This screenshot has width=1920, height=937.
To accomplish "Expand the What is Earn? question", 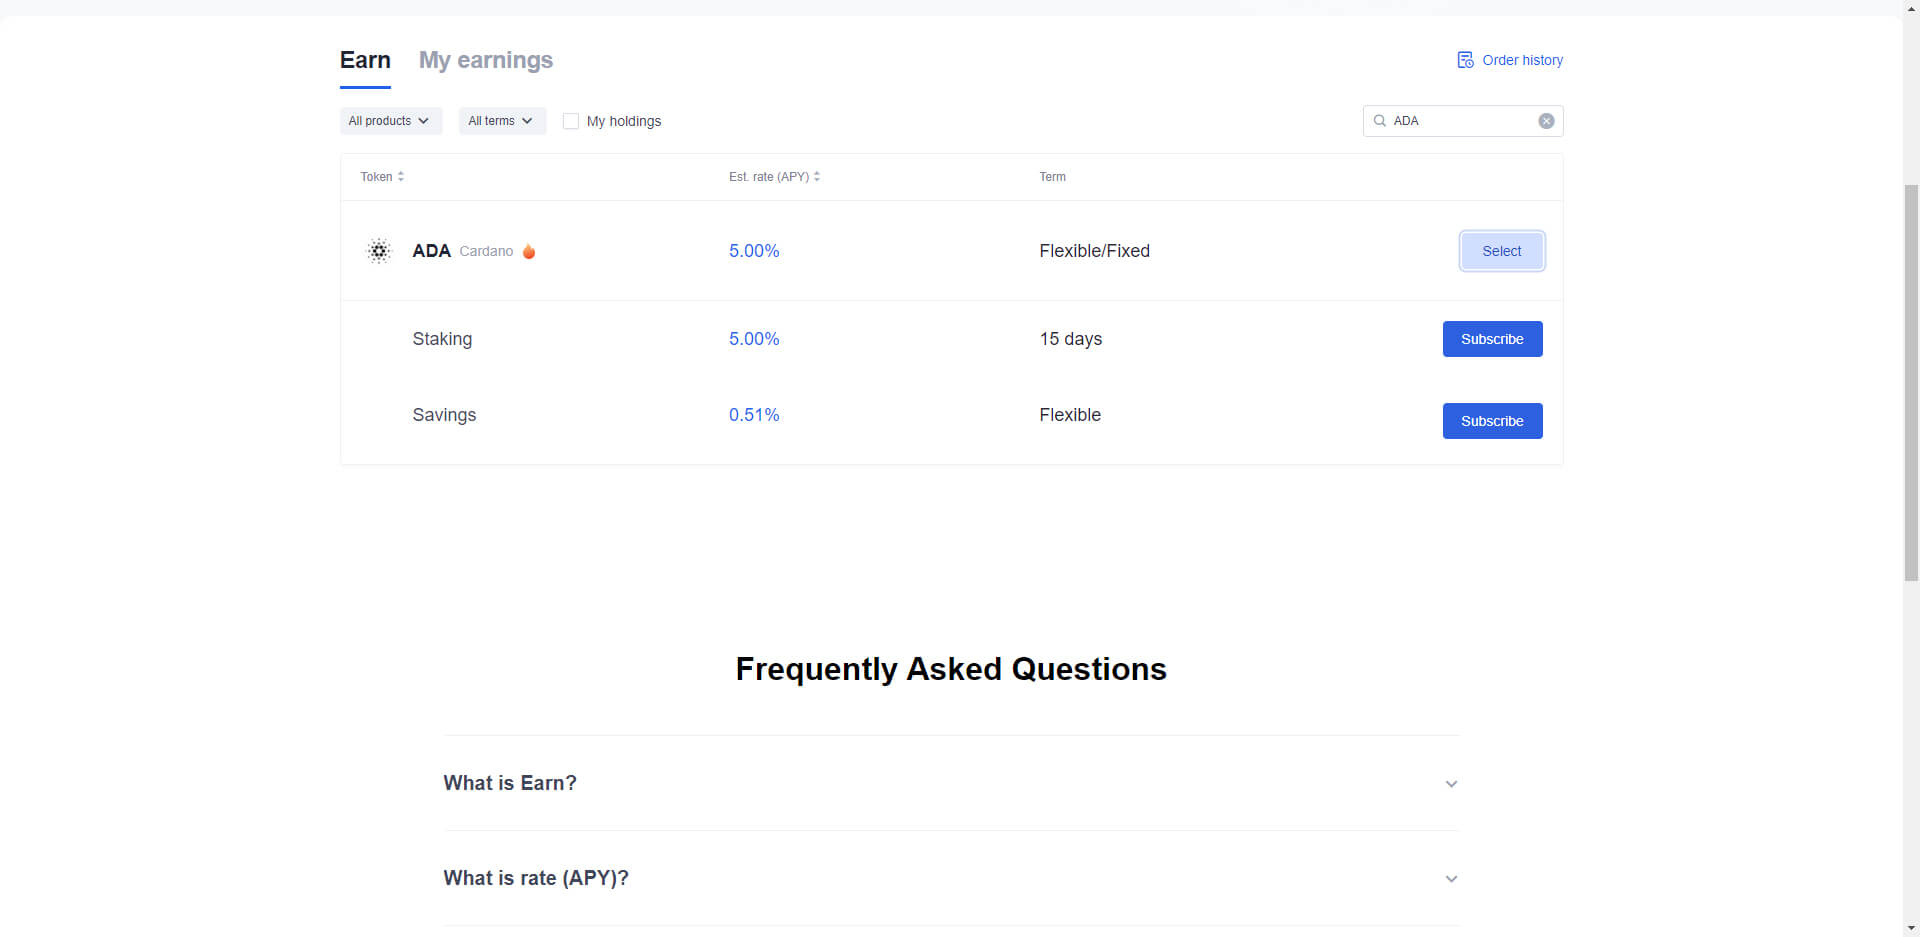I will point(951,783).
